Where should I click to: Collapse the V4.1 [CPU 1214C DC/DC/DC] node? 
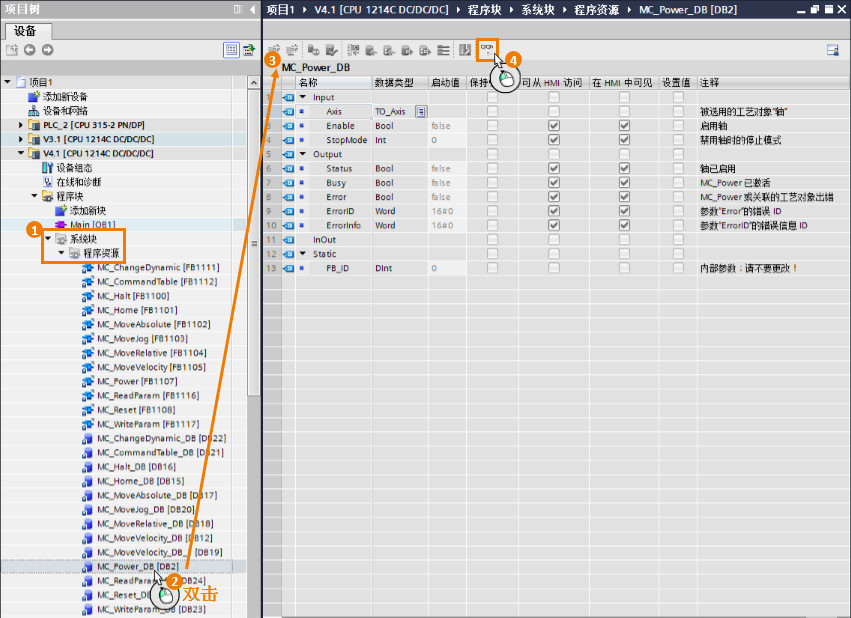click(21, 153)
